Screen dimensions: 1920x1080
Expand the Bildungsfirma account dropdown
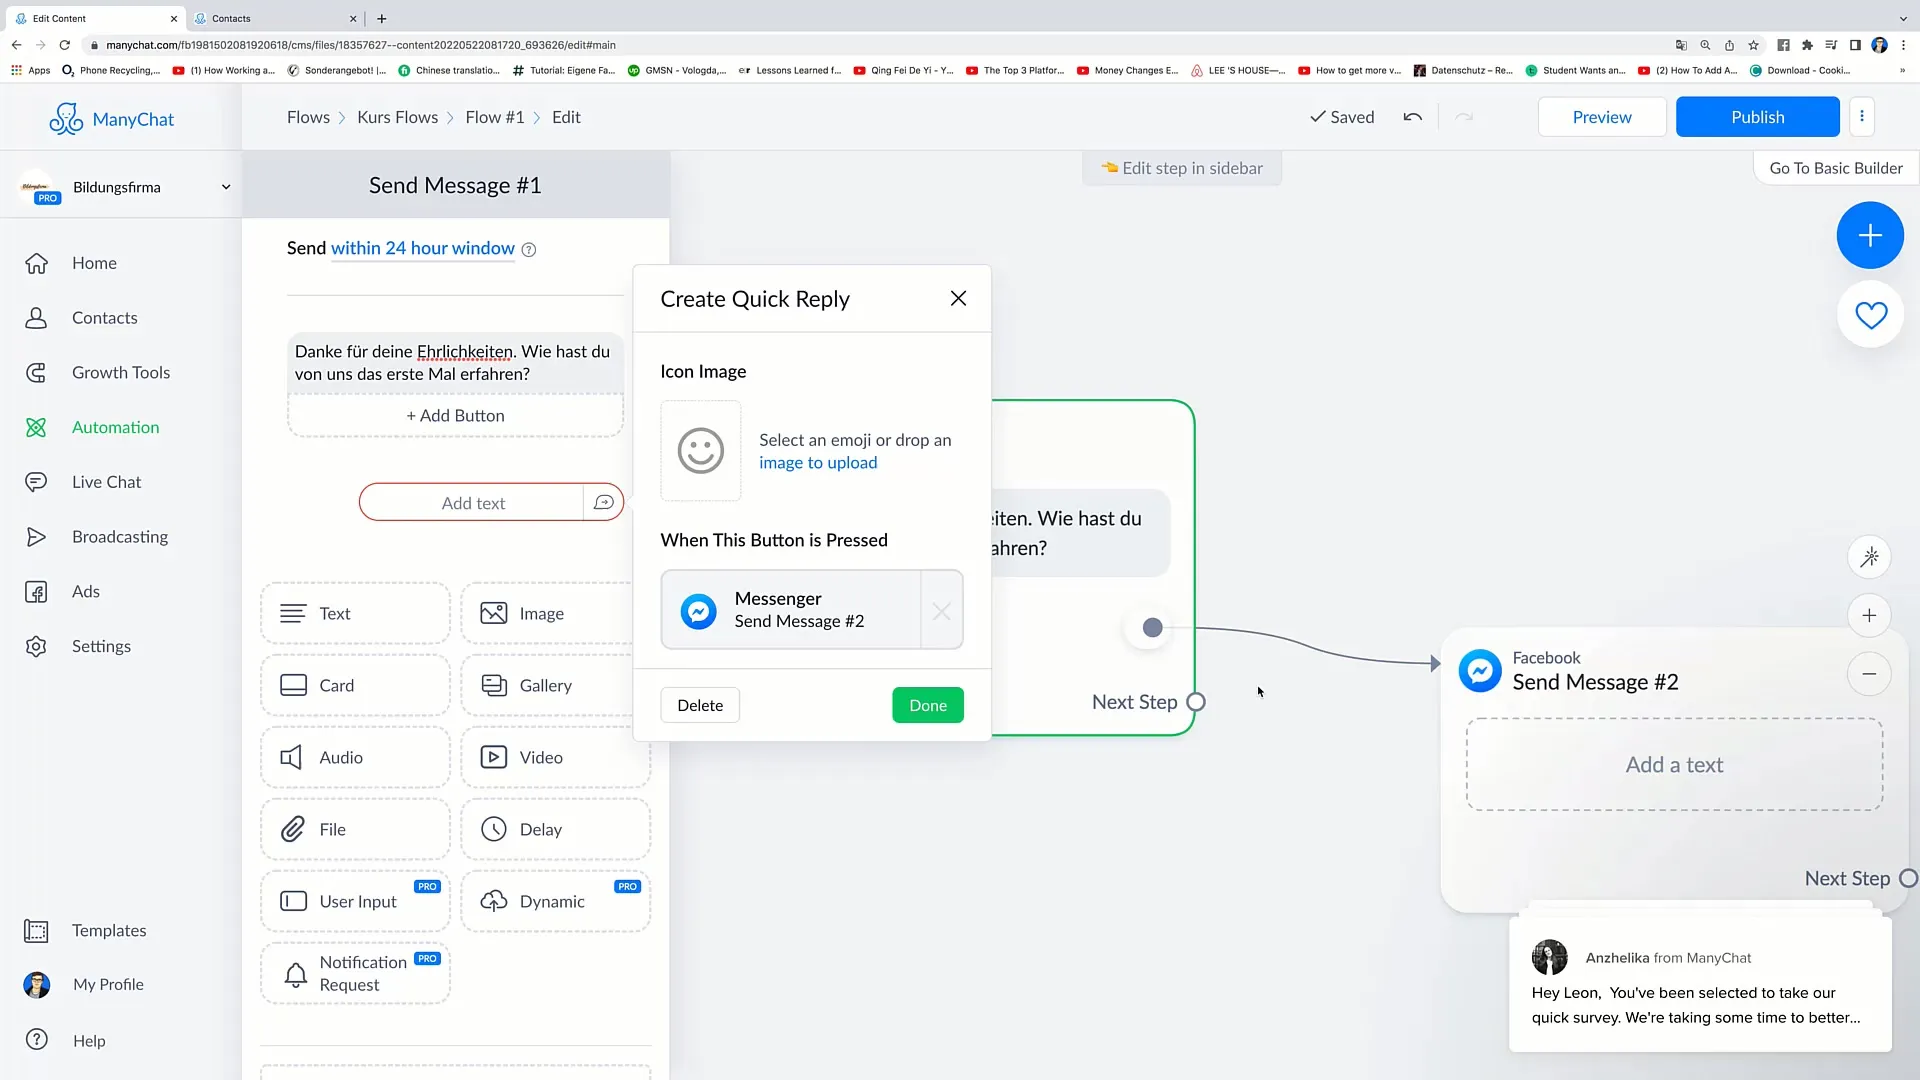(x=224, y=186)
